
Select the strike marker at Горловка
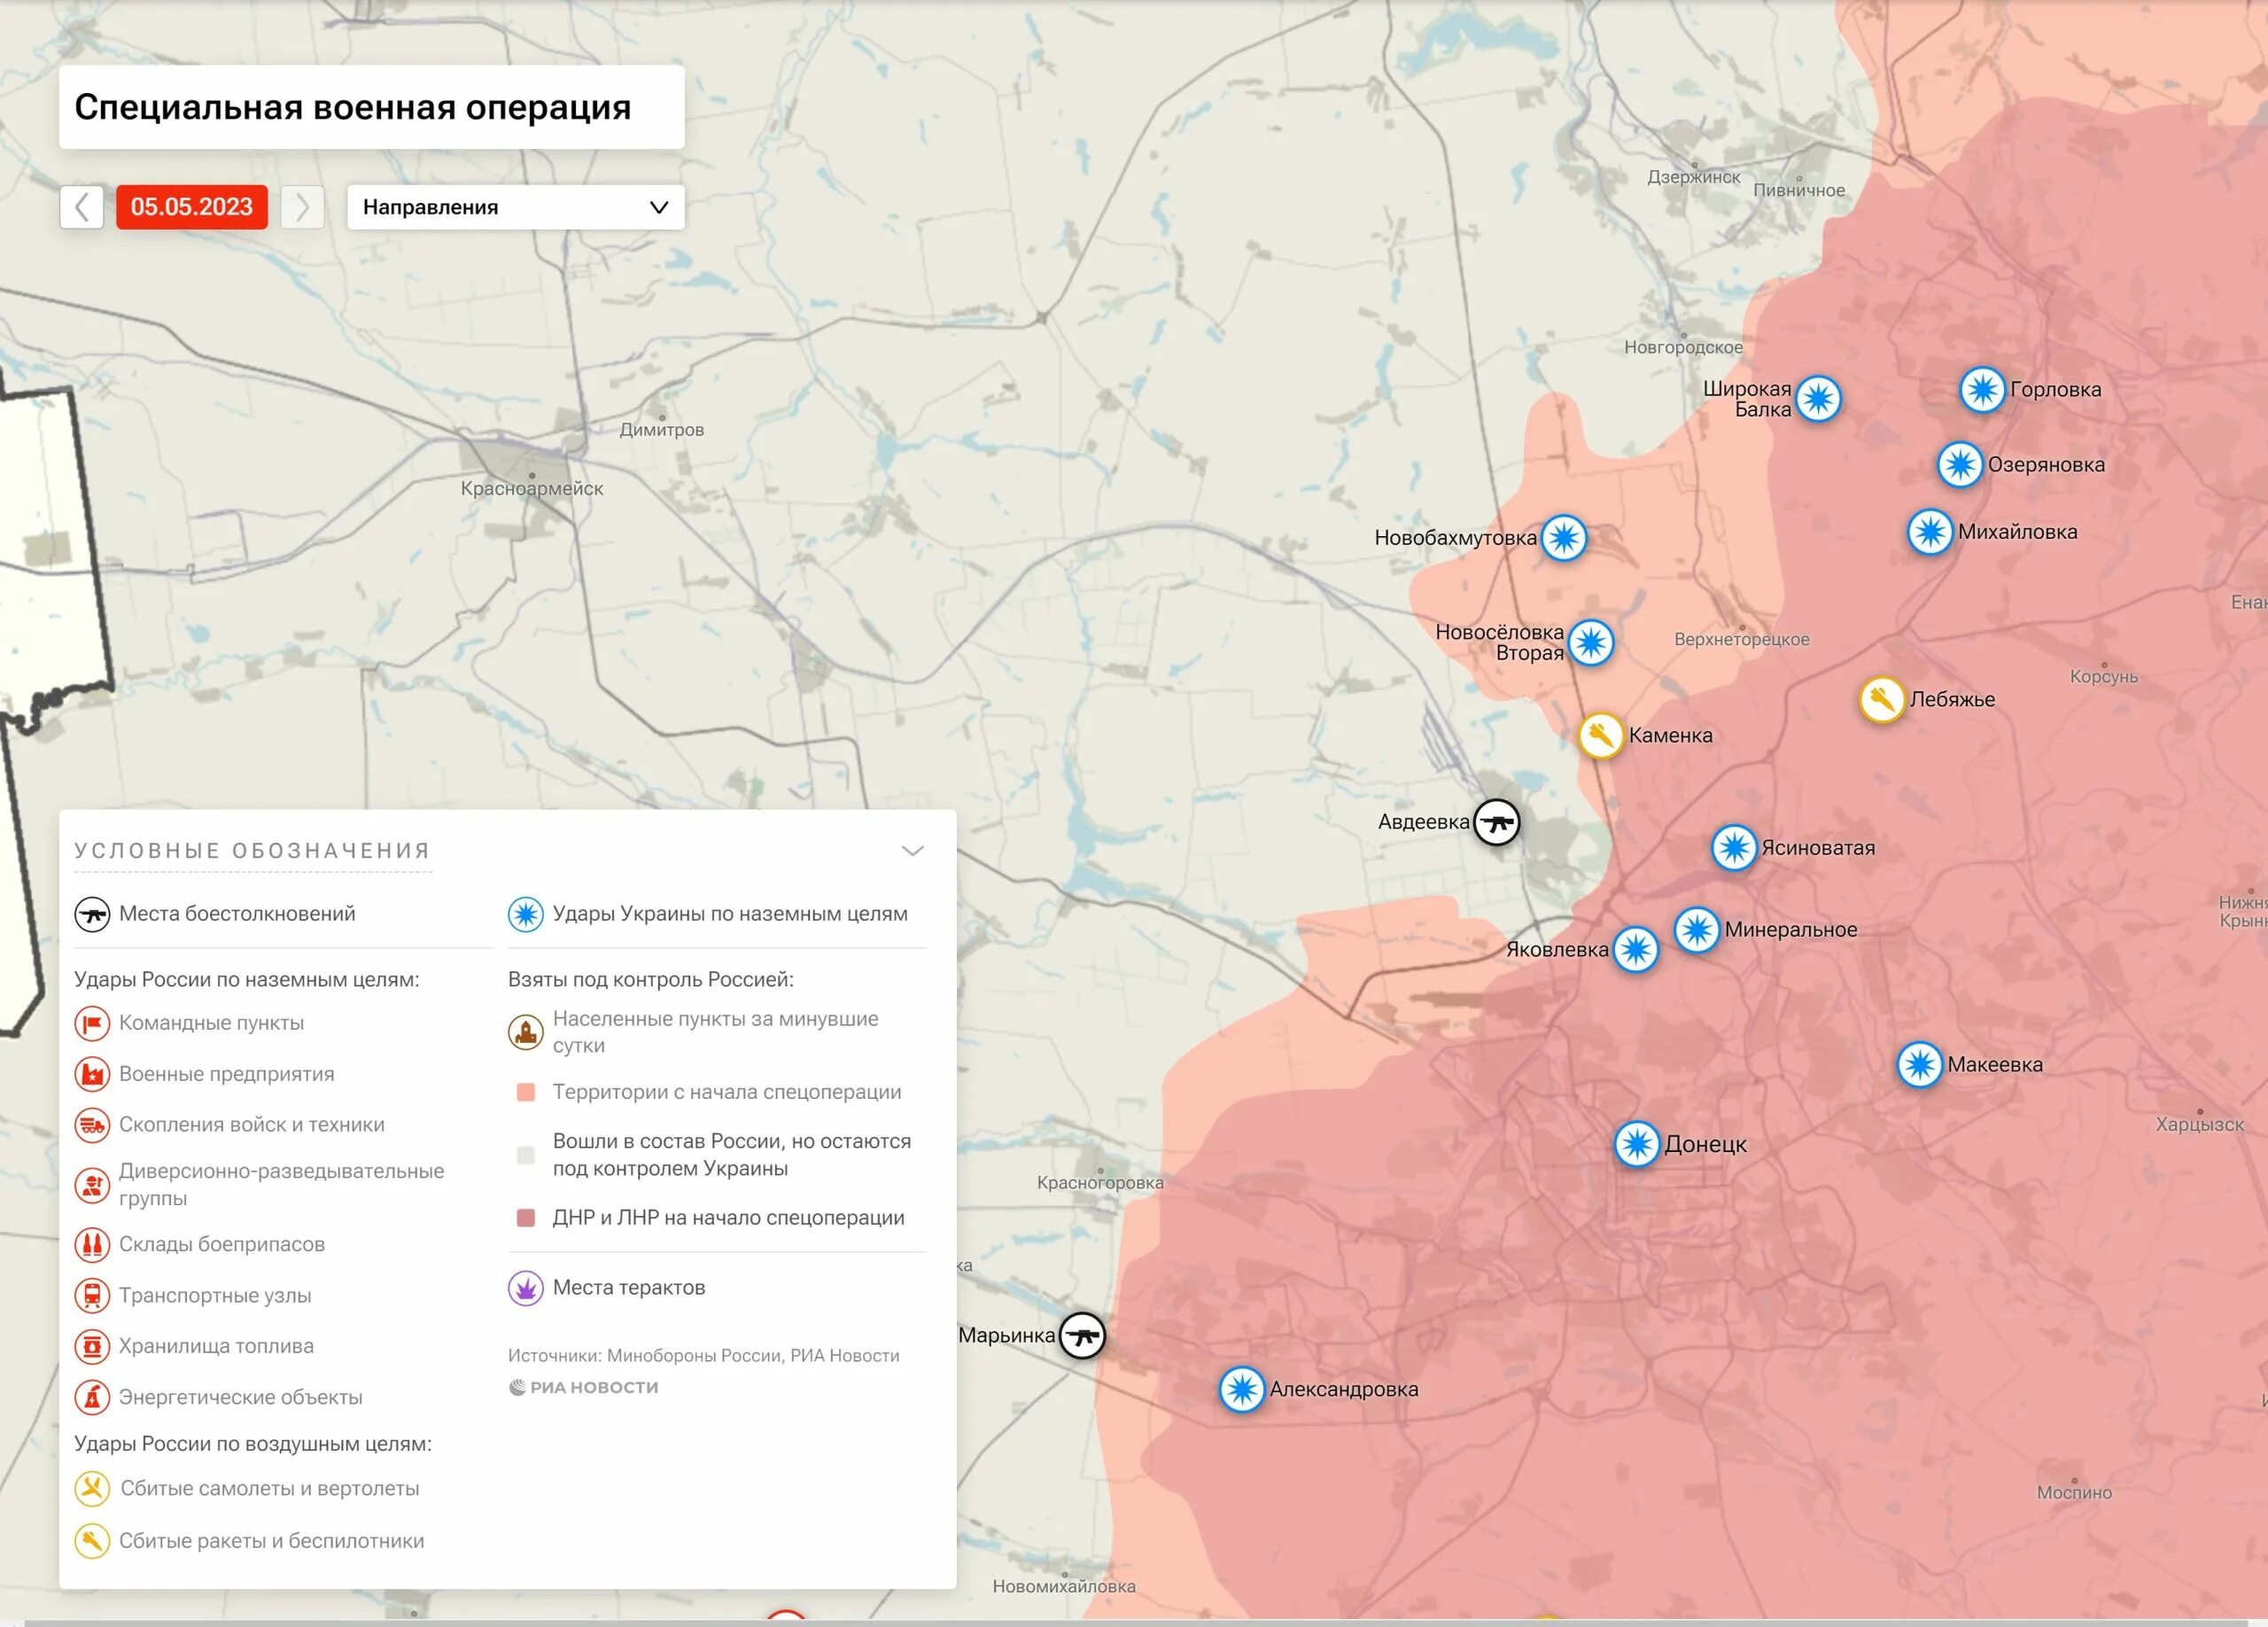click(1982, 390)
